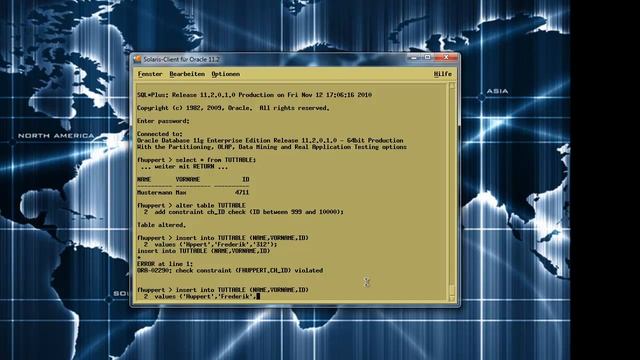Click the terminal vertical scrollbar track
The width and height of the screenshot is (640, 360).
(x=452, y=192)
